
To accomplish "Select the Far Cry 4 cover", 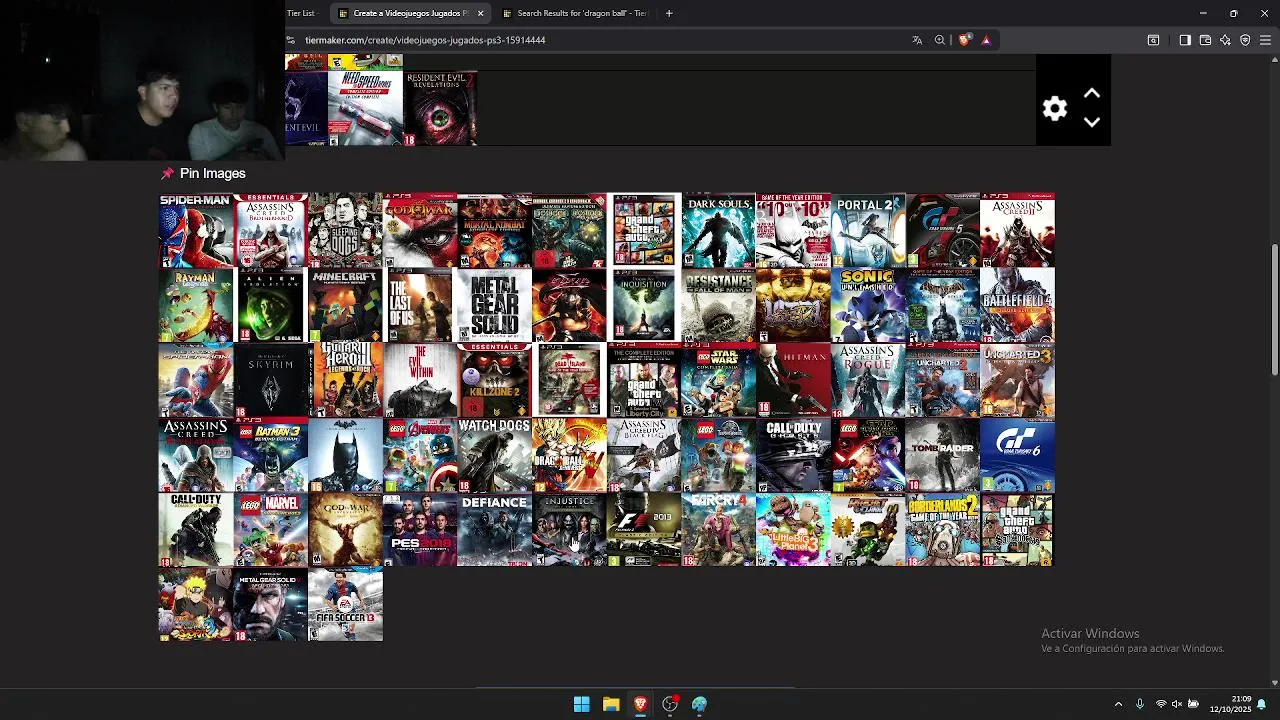I will click(x=718, y=530).
